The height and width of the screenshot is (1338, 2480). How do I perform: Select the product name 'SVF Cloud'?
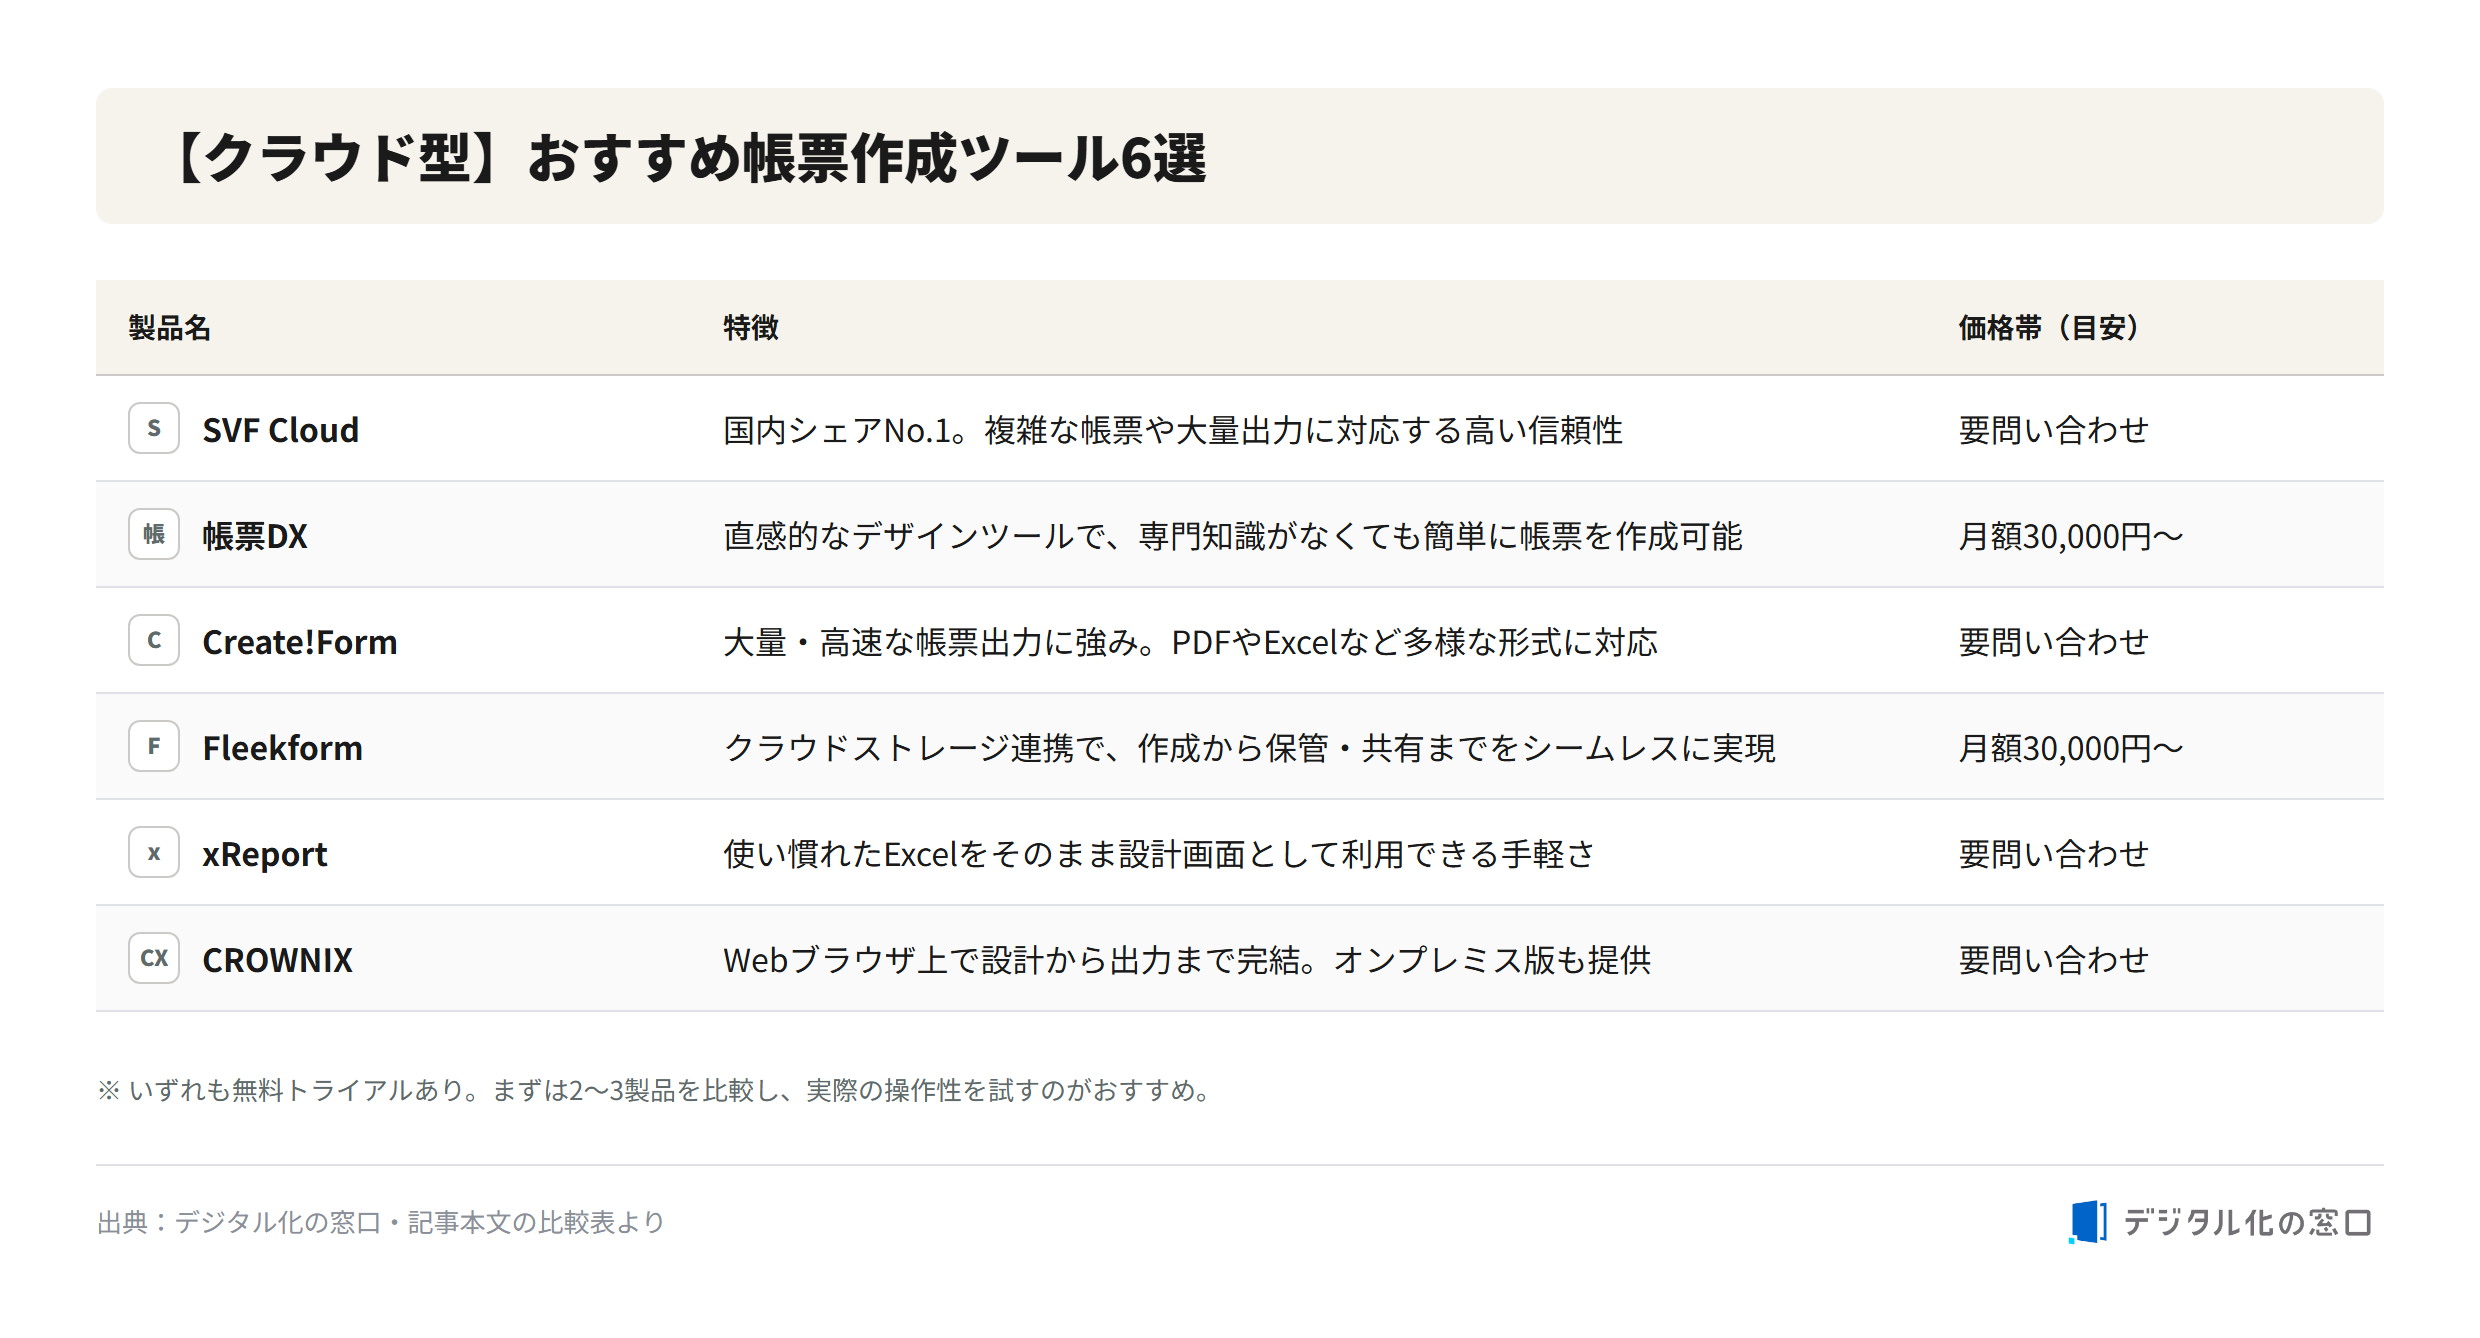coord(280,430)
